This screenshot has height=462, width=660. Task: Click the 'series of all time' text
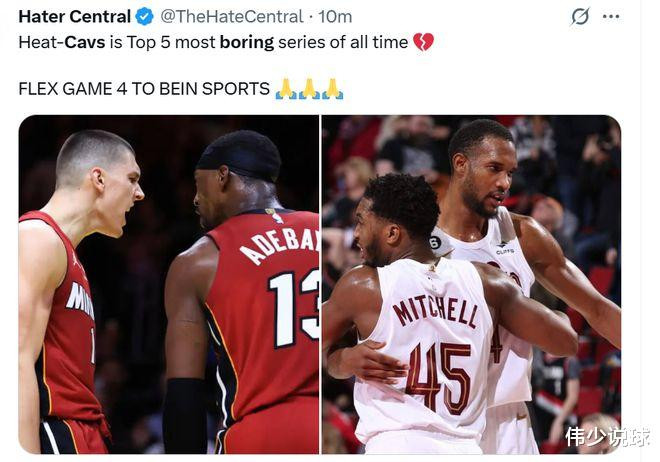(x=343, y=42)
